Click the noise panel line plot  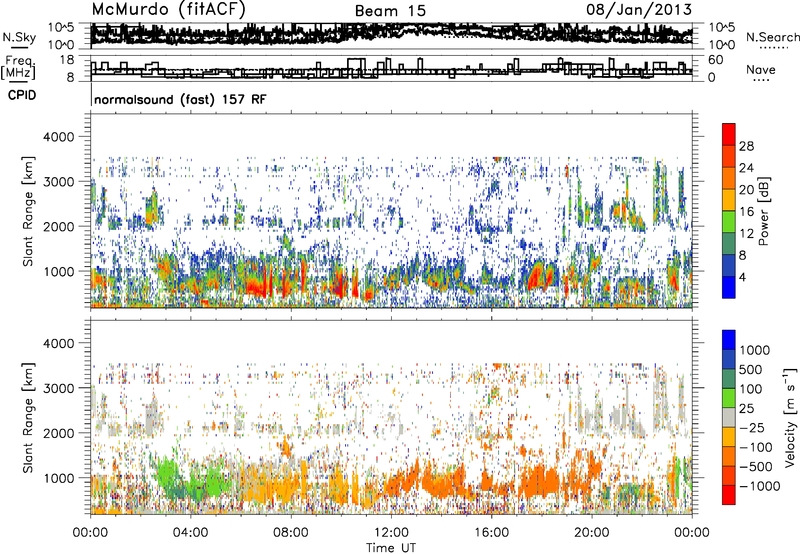(x=391, y=35)
